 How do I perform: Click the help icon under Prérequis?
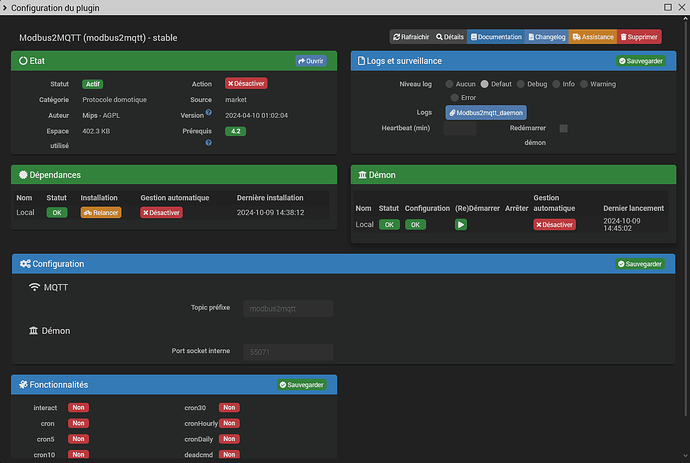click(209, 143)
